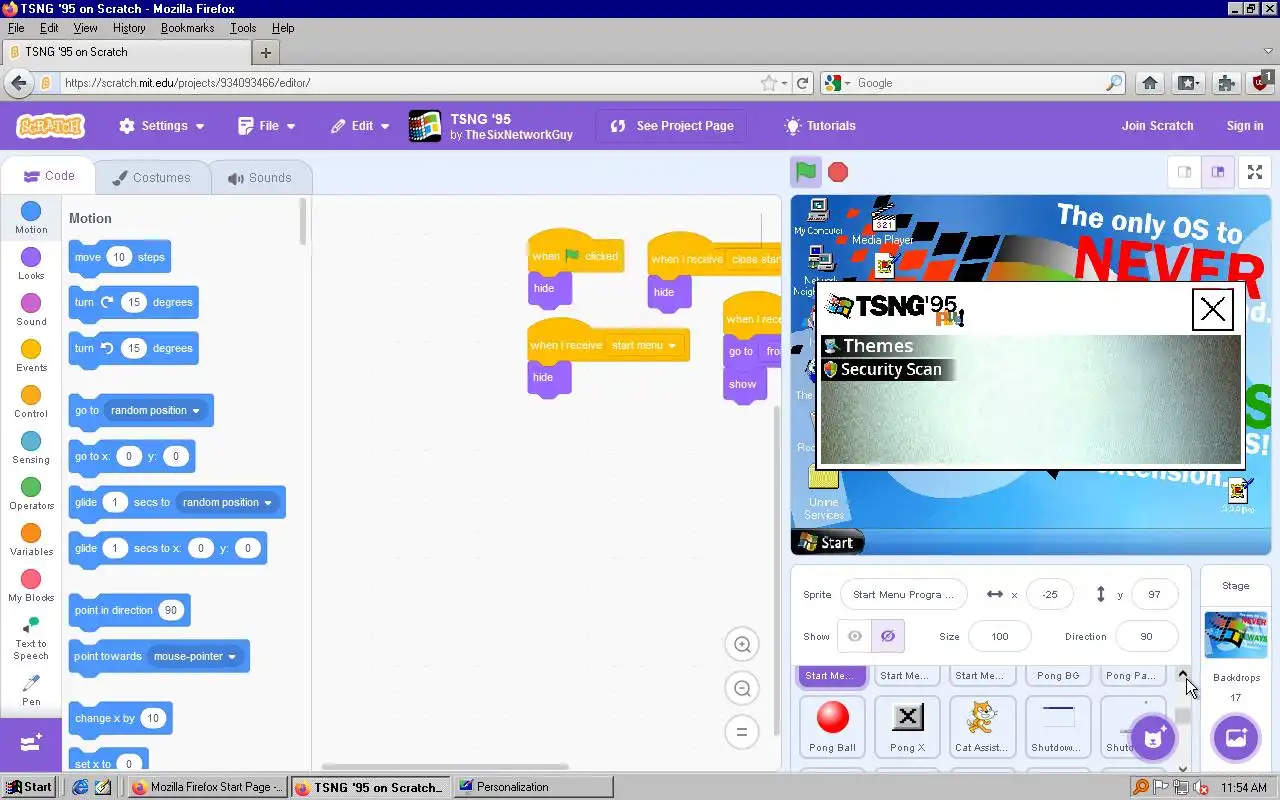The height and width of the screenshot is (800, 1280).
Task: Open the Settings dropdown menu
Action: (x=161, y=126)
